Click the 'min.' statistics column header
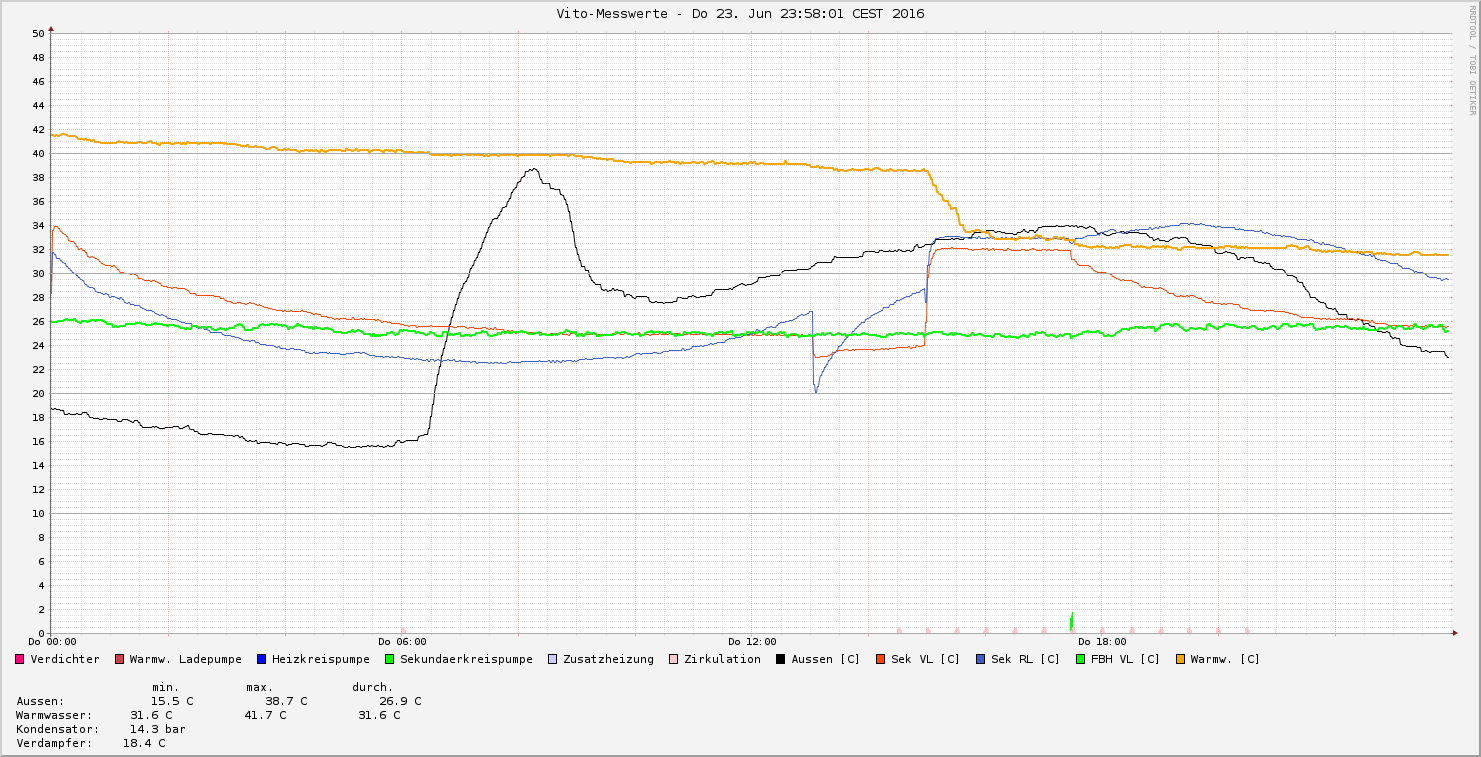The width and height of the screenshot is (1481, 757). tap(166, 687)
